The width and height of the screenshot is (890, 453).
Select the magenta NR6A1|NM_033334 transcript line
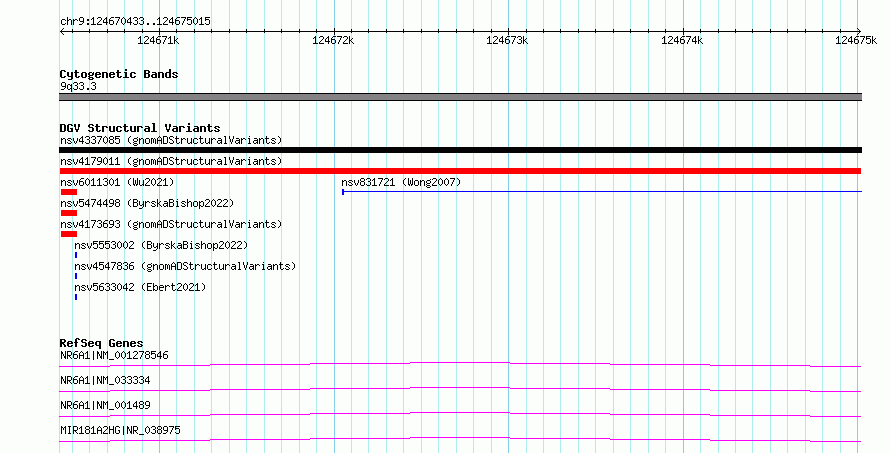pos(460,389)
